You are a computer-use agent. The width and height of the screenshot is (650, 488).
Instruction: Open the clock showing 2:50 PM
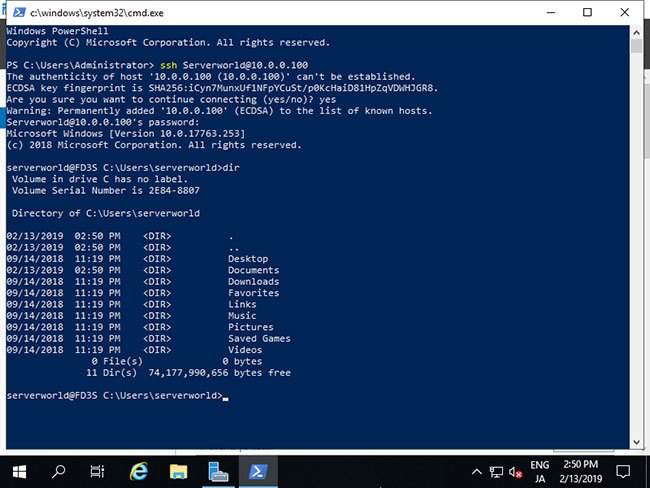click(x=580, y=472)
